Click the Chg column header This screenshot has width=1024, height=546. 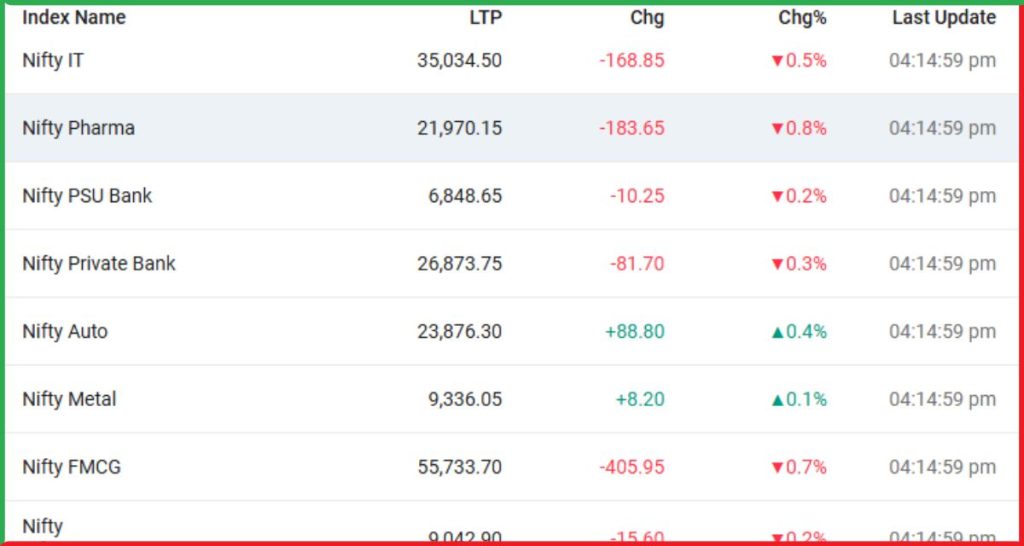pyautogui.click(x=647, y=18)
